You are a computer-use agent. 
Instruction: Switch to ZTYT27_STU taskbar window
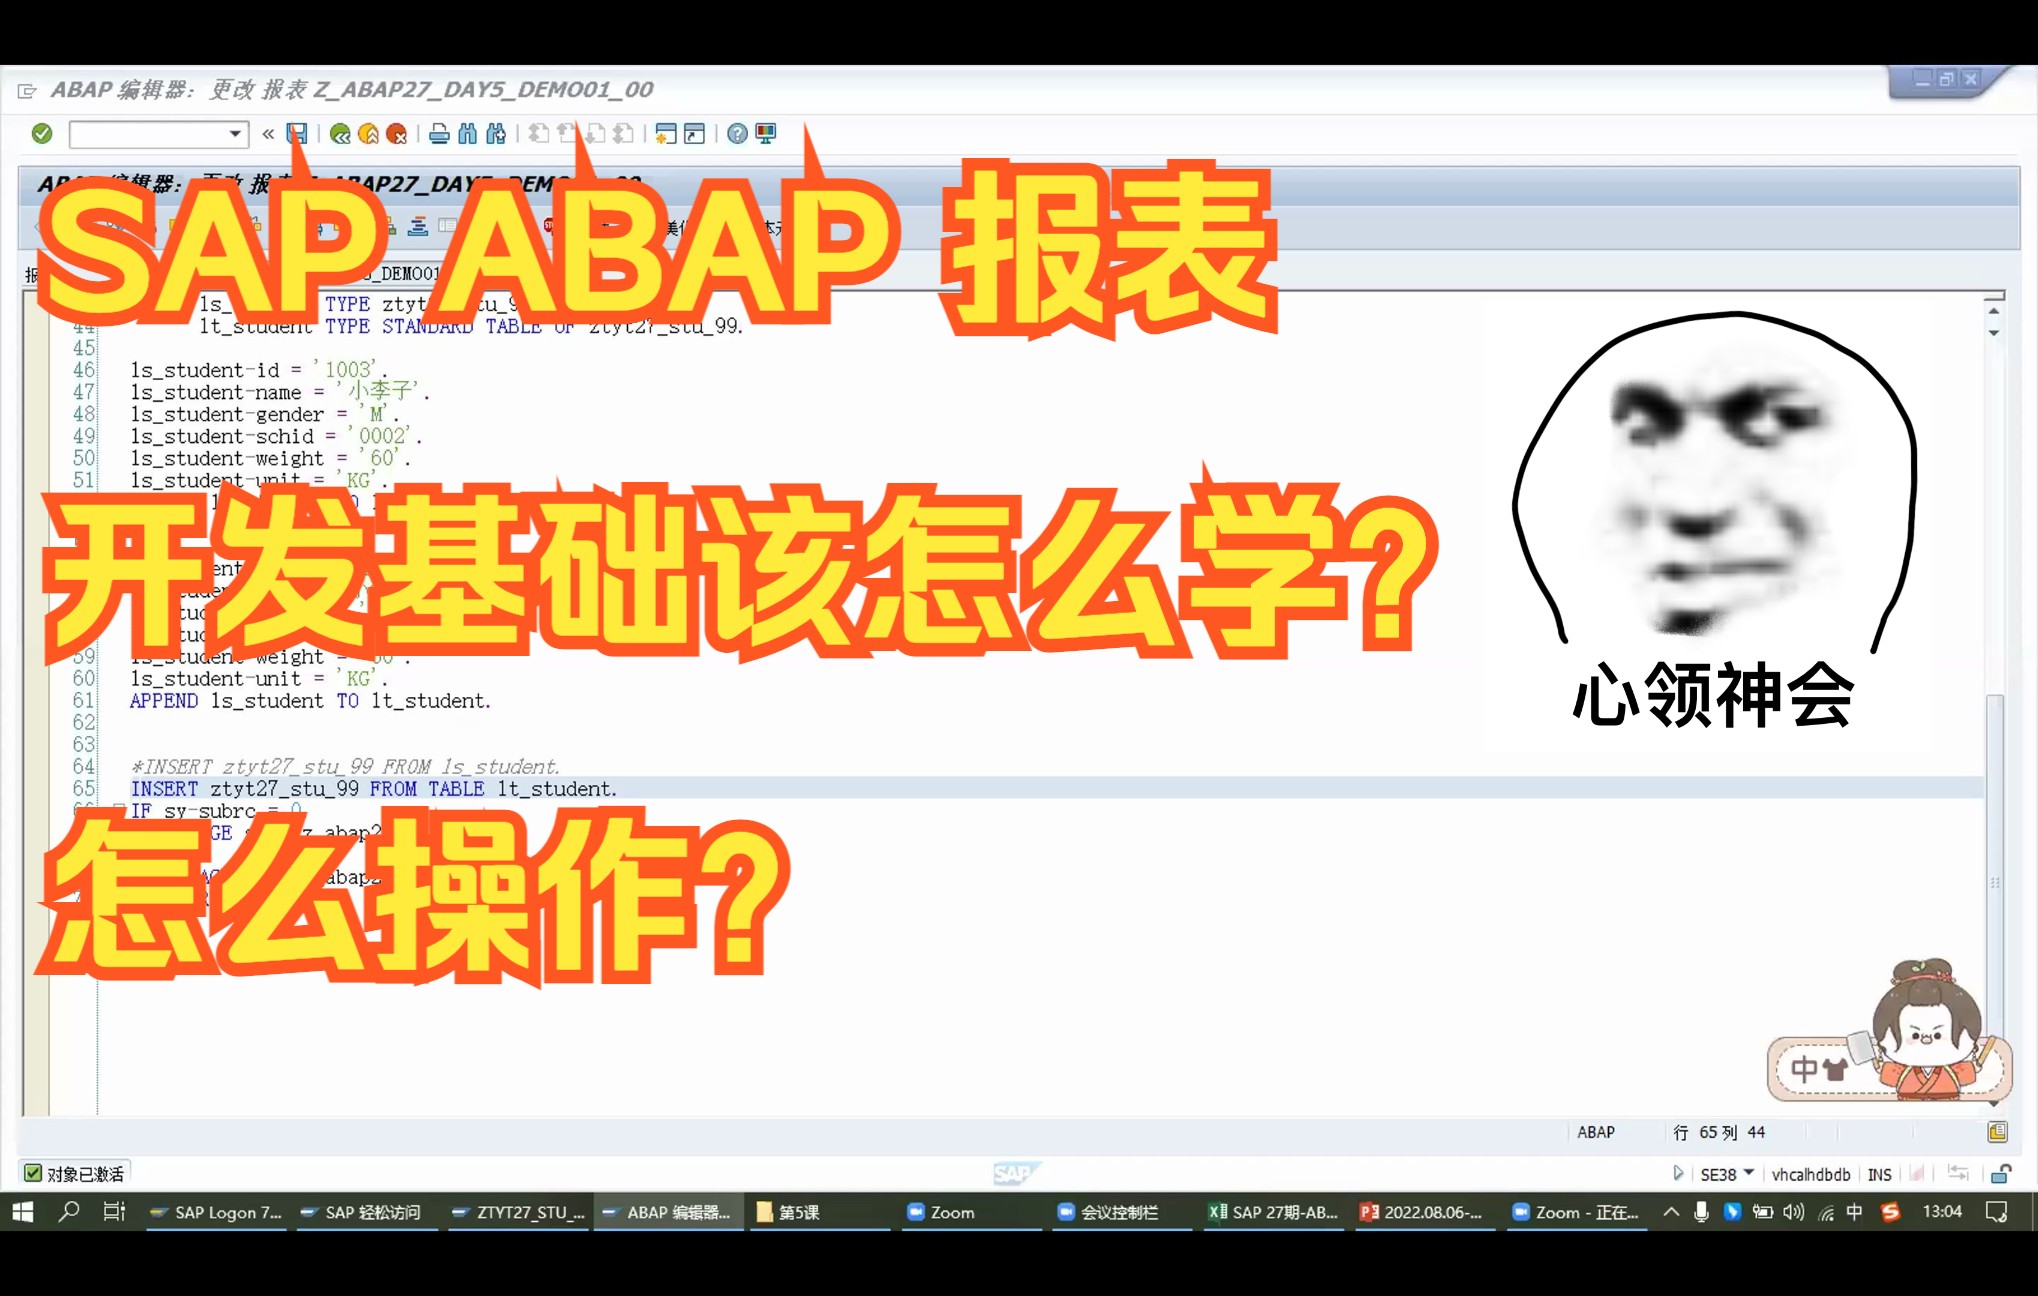pyautogui.click(x=518, y=1212)
